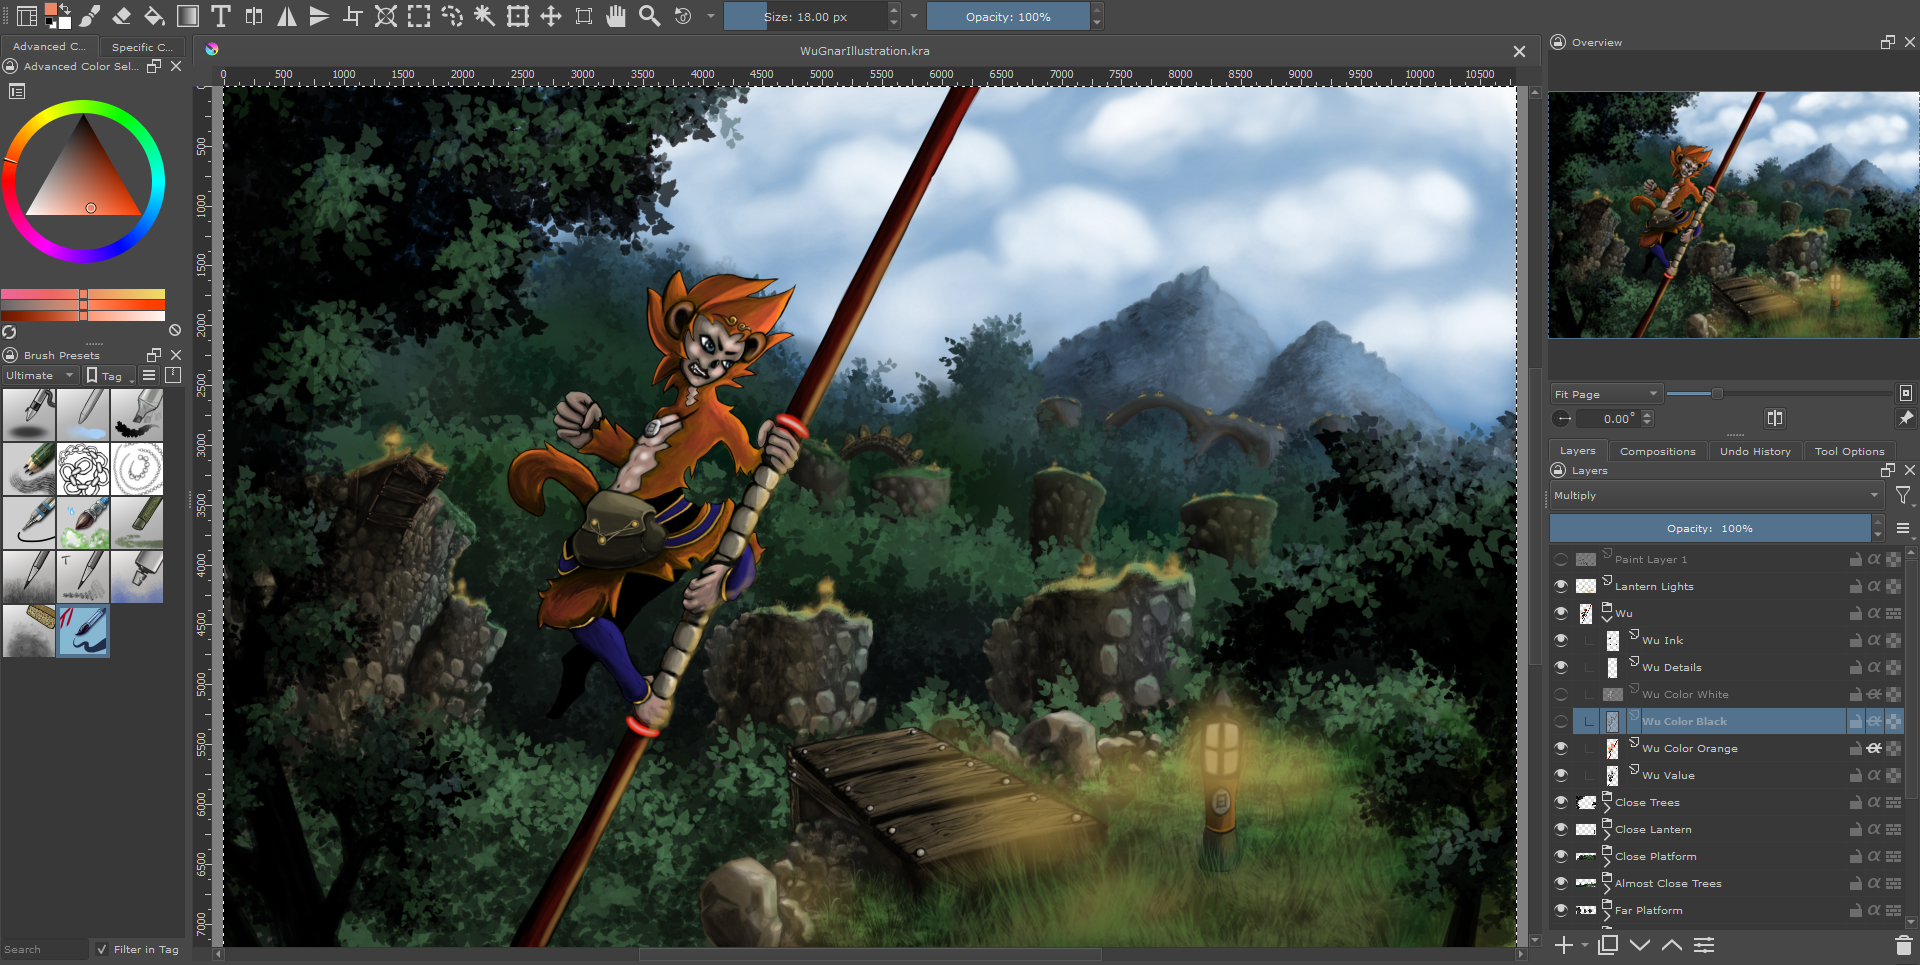Select the Fill (paint bucket) tool
Viewport: 1920px width, 965px height.
[x=154, y=16]
